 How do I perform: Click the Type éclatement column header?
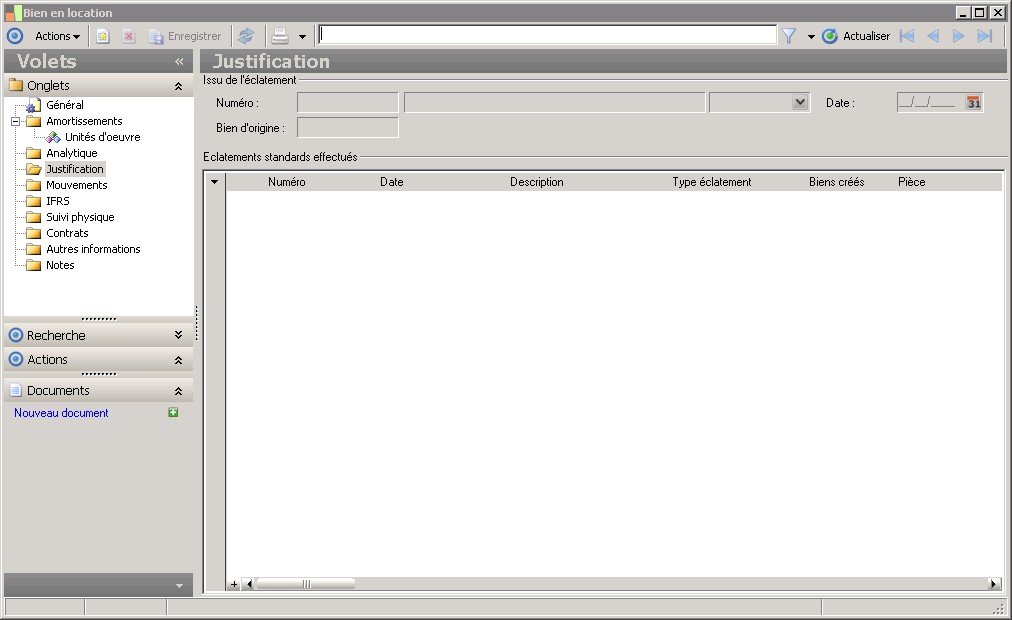point(711,182)
